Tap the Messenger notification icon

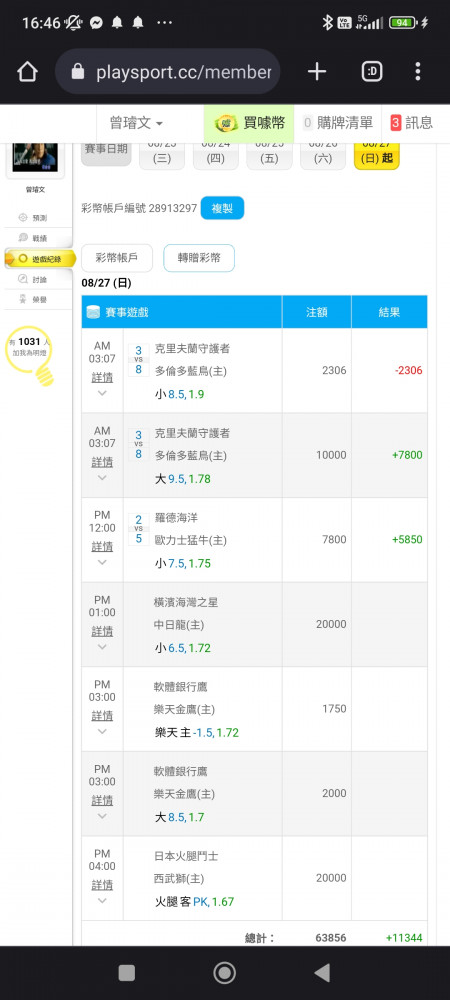point(96,23)
